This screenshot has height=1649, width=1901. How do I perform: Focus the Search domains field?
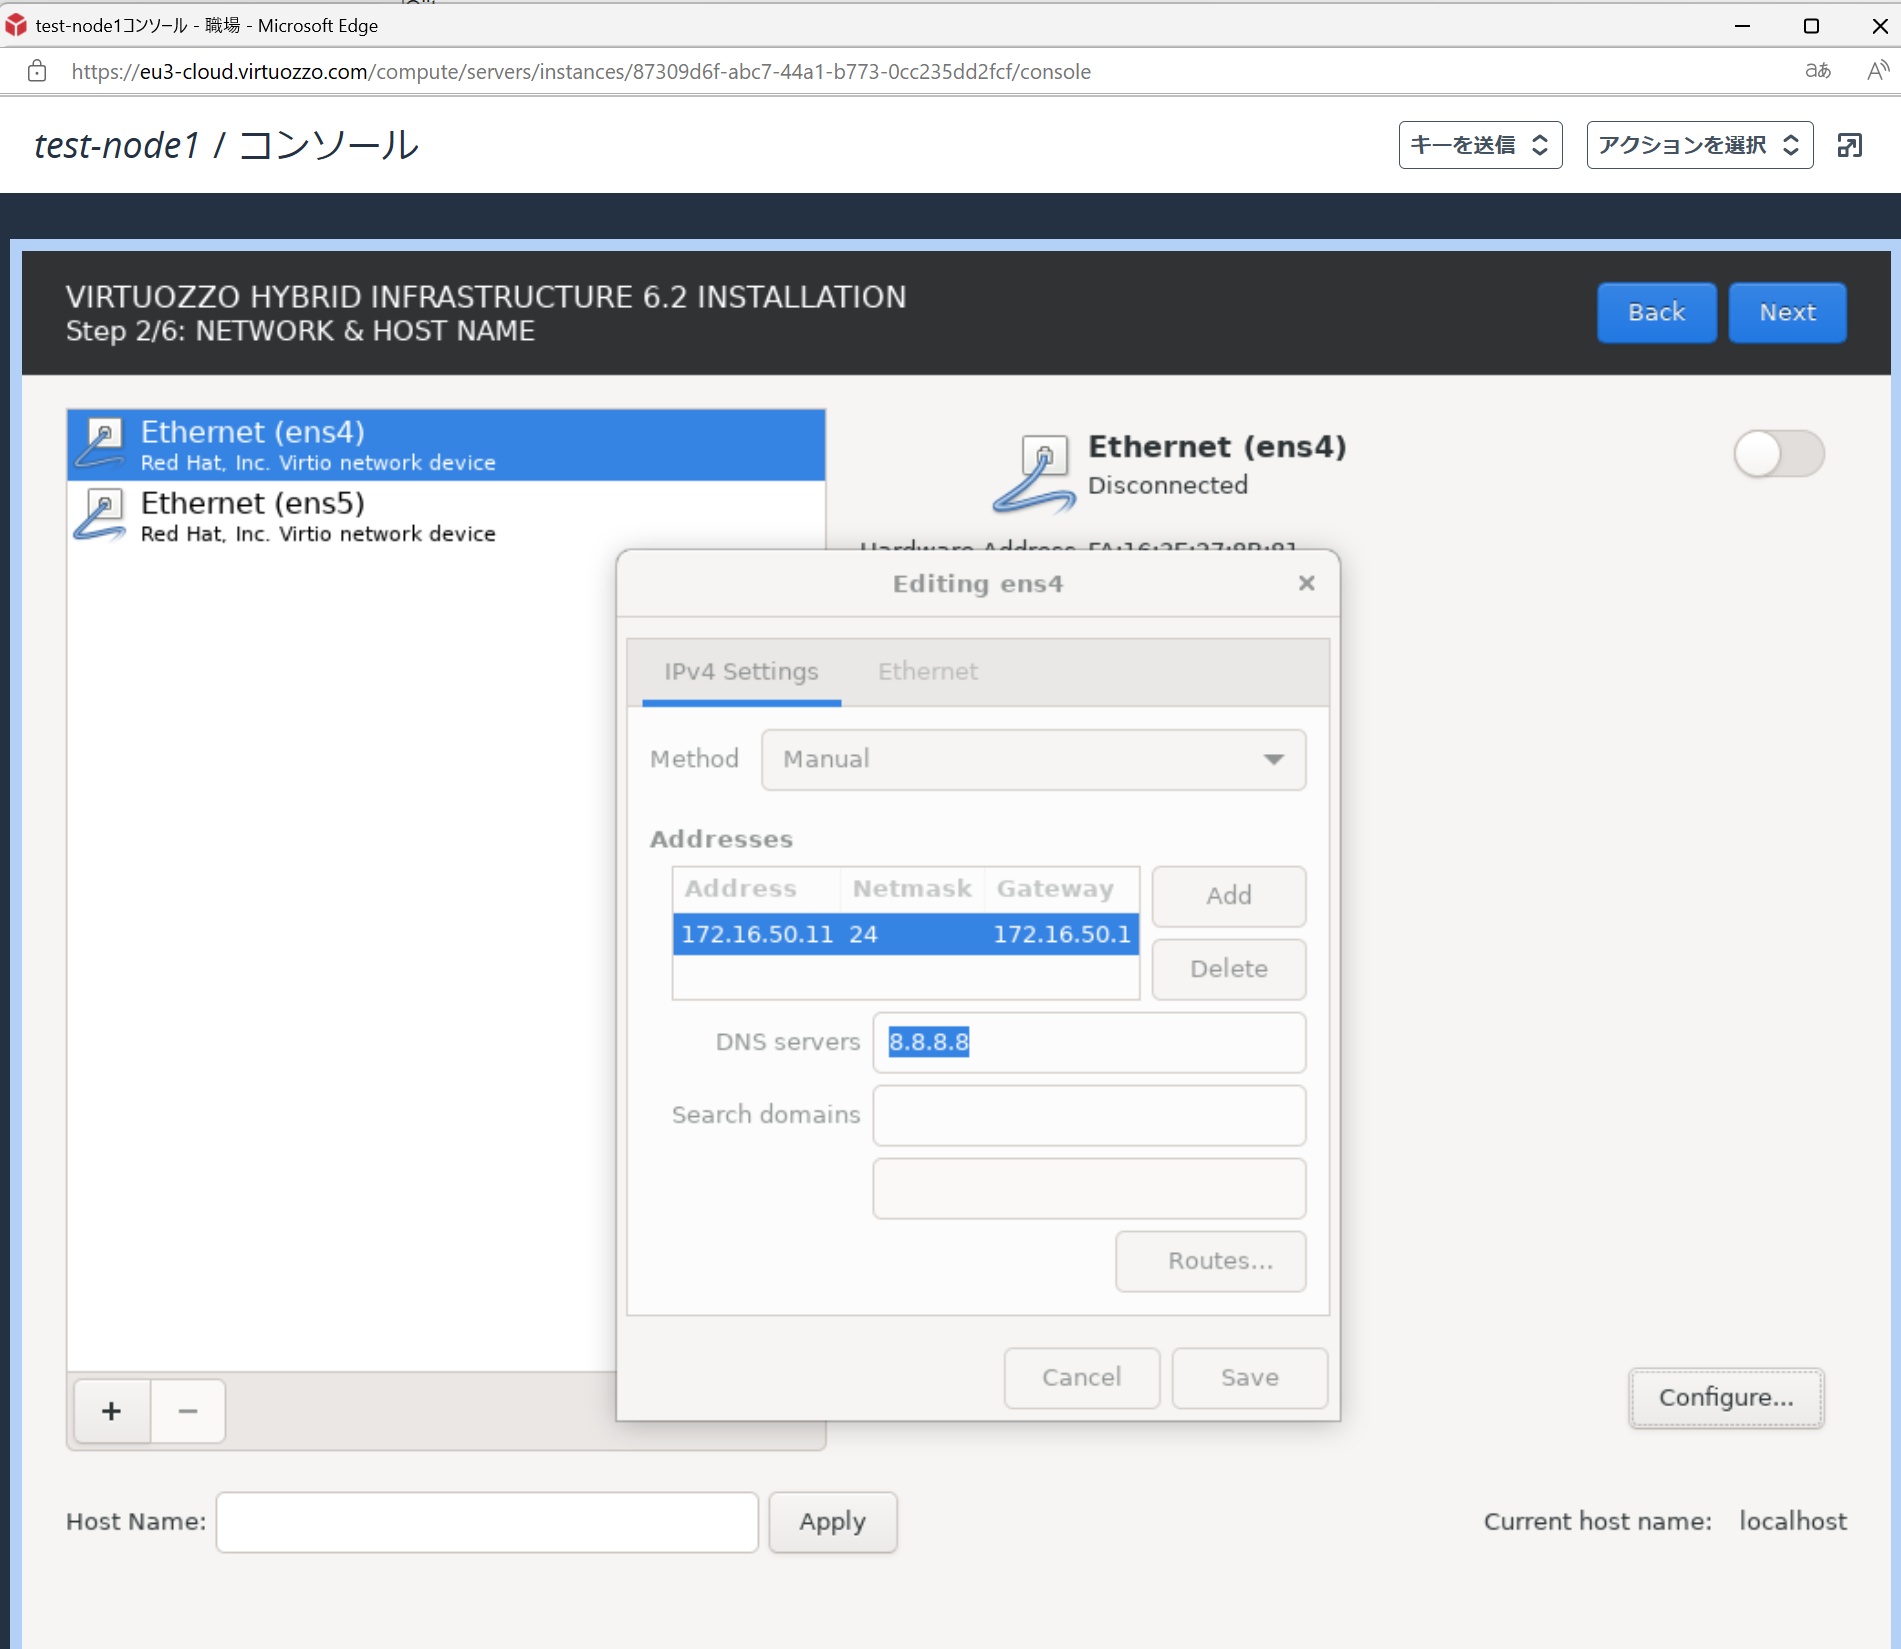[x=1089, y=1116]
